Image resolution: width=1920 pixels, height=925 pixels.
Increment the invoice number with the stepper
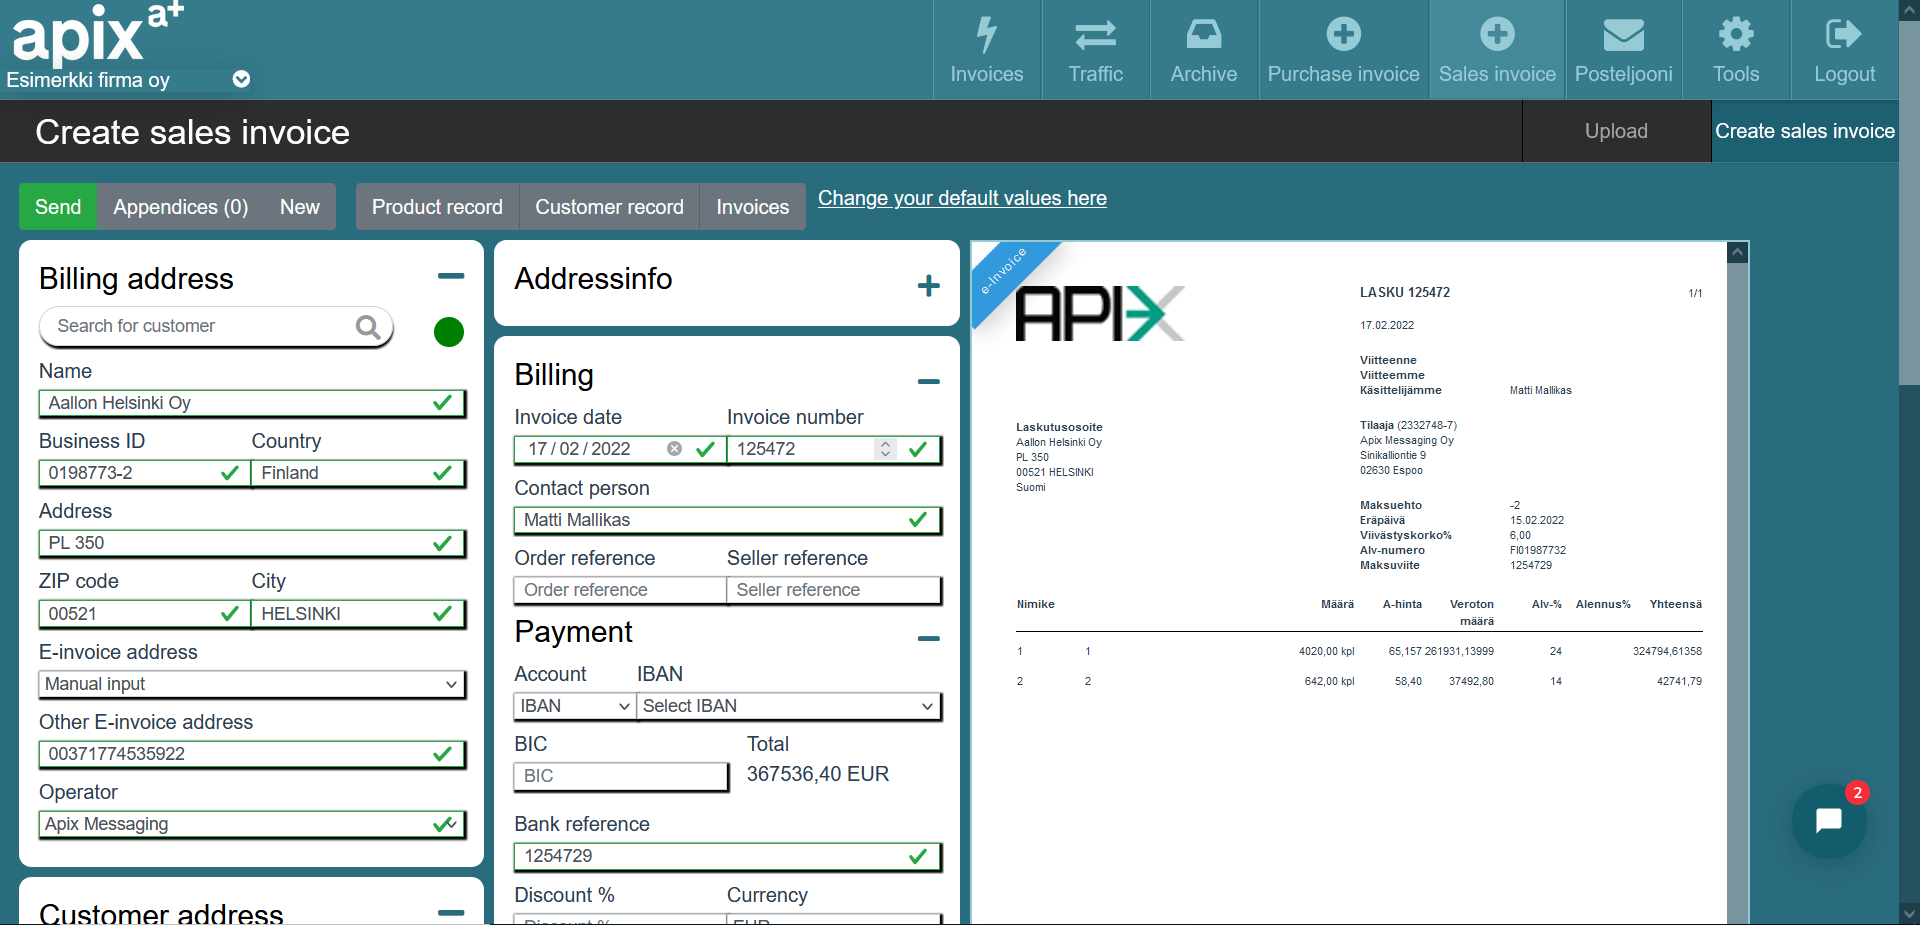[x=884, y=444]
